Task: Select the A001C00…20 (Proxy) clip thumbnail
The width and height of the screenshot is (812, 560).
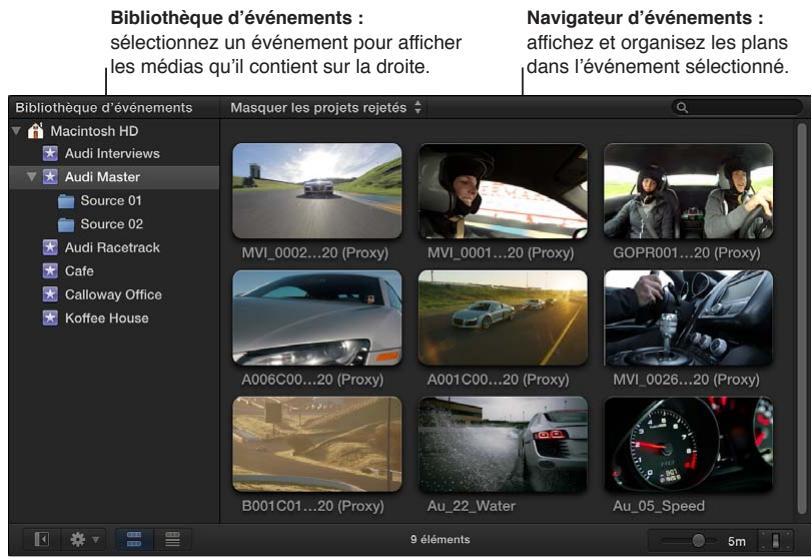Action: coord(503,318)
